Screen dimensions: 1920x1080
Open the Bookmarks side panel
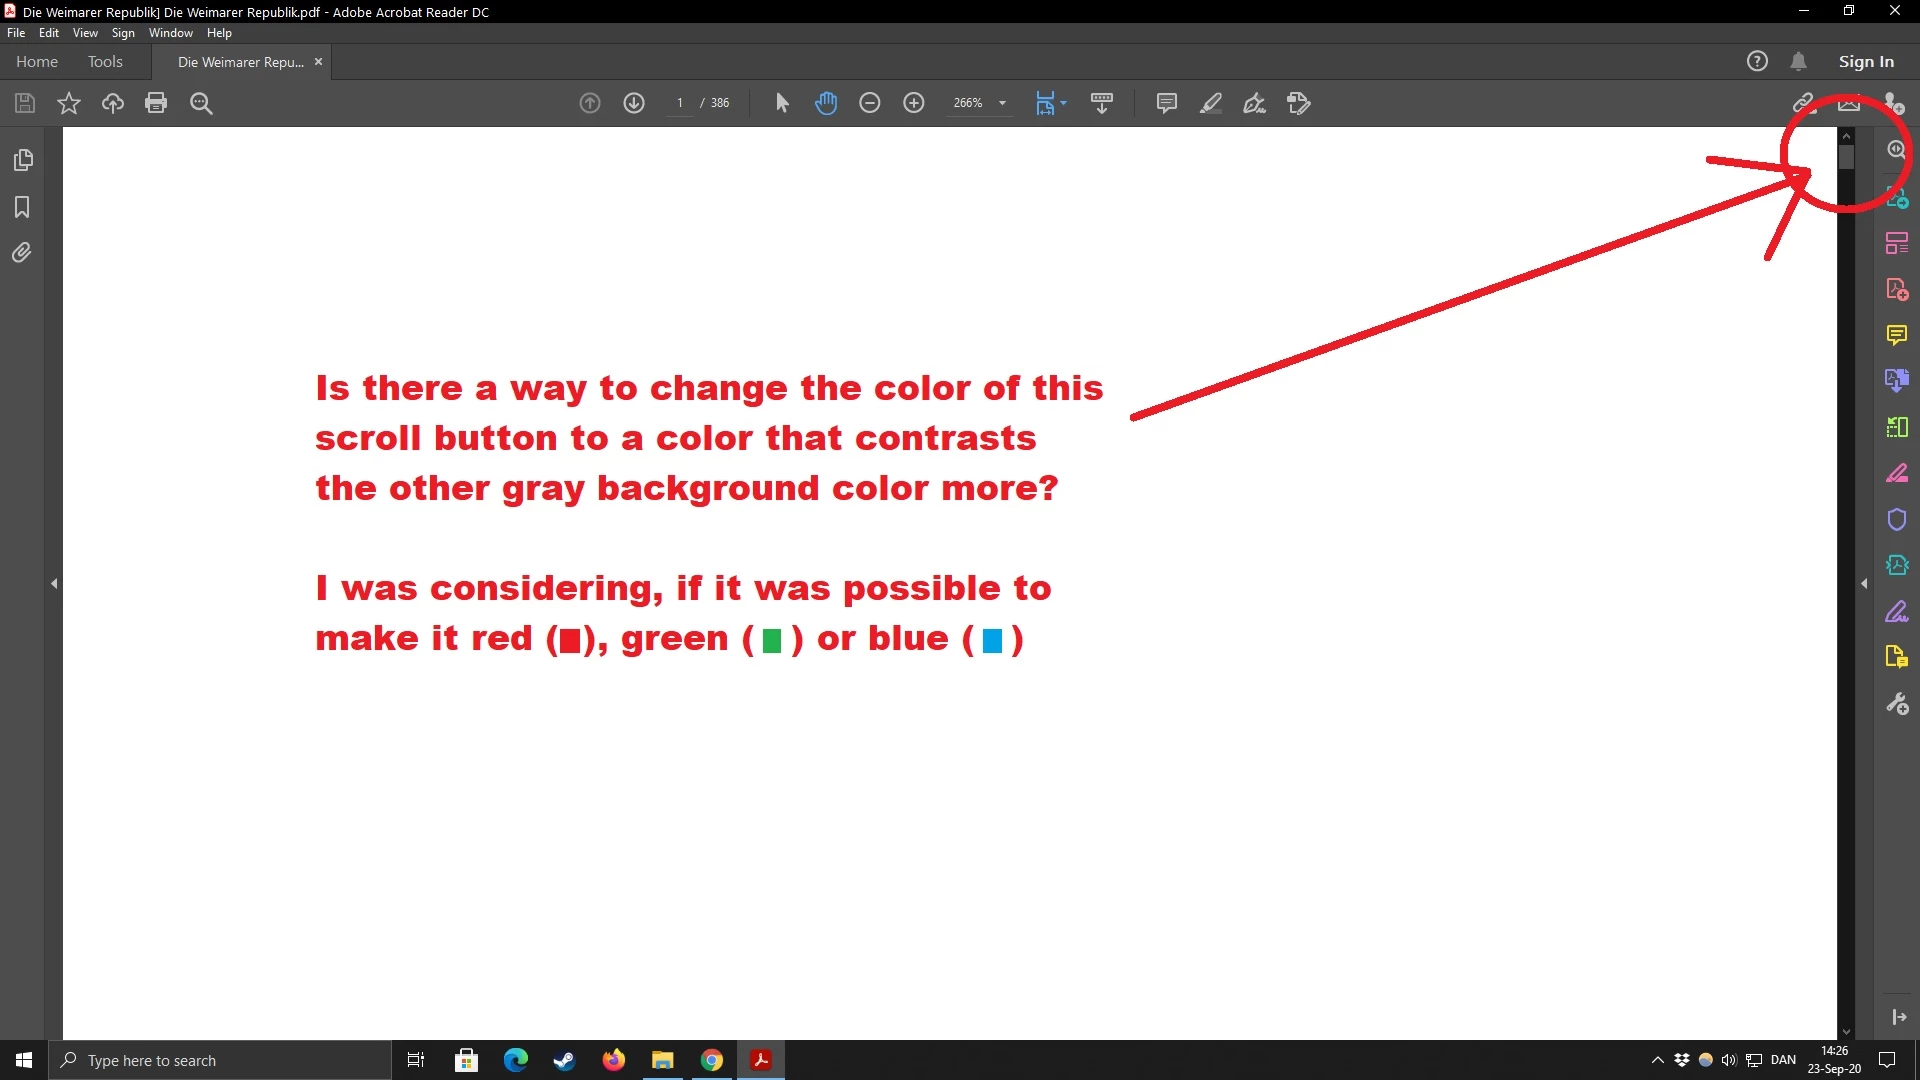click(22, 207)
